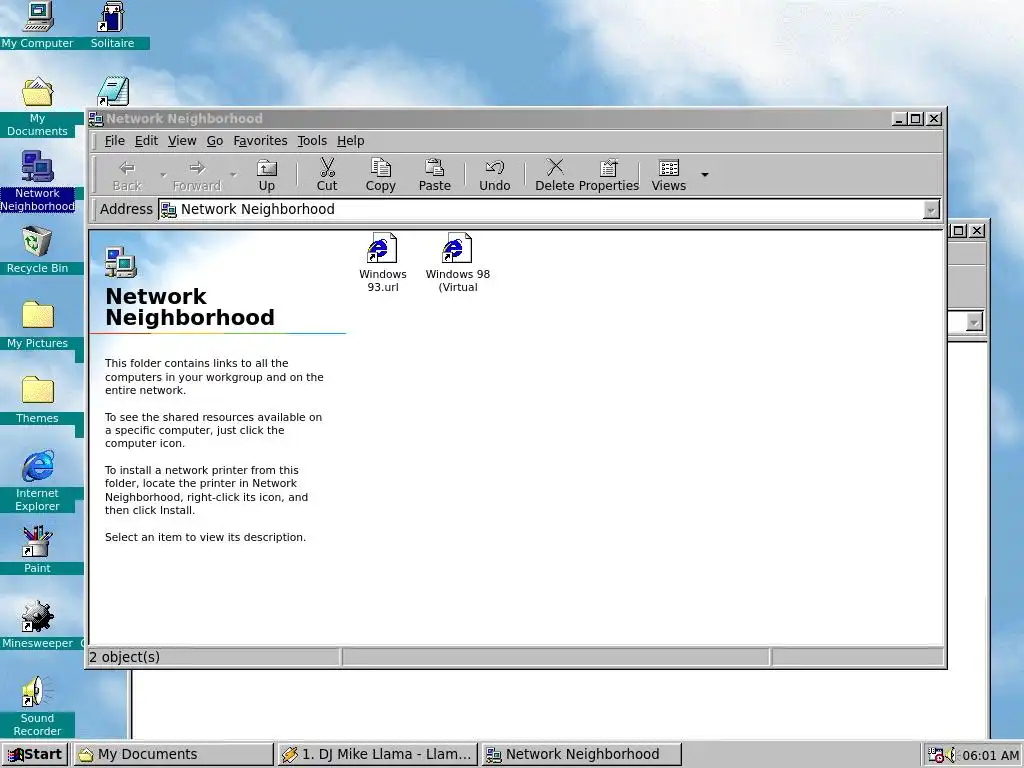
Task: Open the View menu
Action: pos(182,140)
